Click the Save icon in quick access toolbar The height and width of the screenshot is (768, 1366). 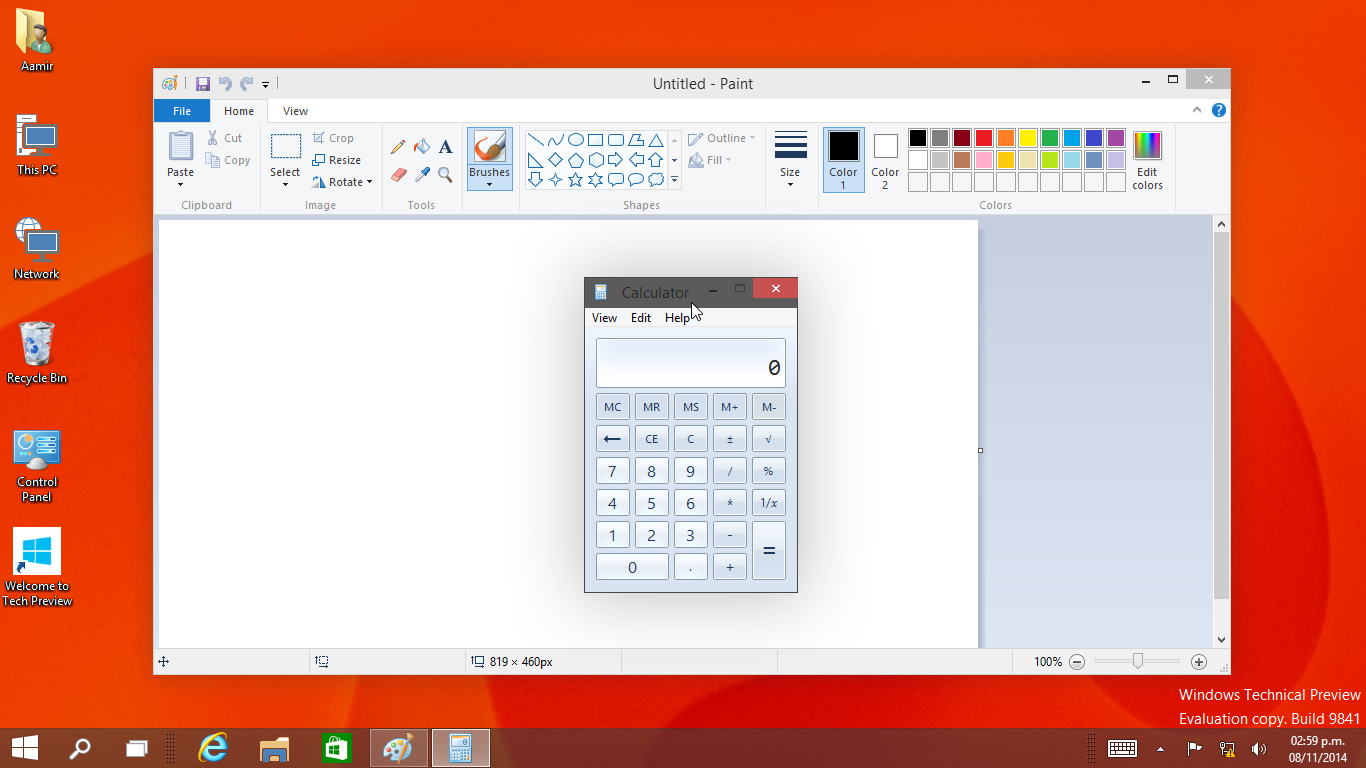tap(203, 84)
